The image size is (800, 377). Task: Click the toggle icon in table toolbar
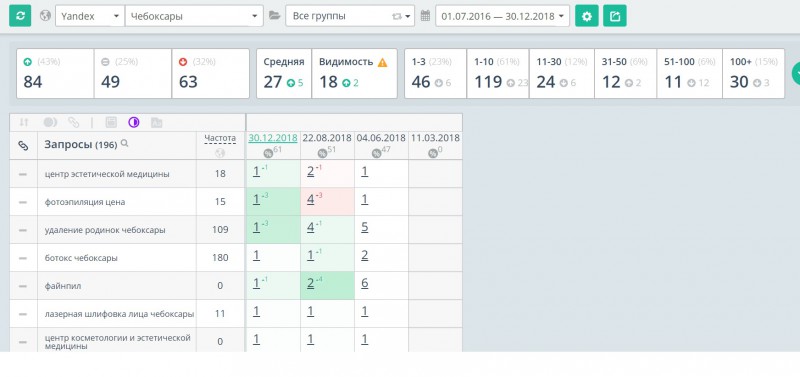50,122
